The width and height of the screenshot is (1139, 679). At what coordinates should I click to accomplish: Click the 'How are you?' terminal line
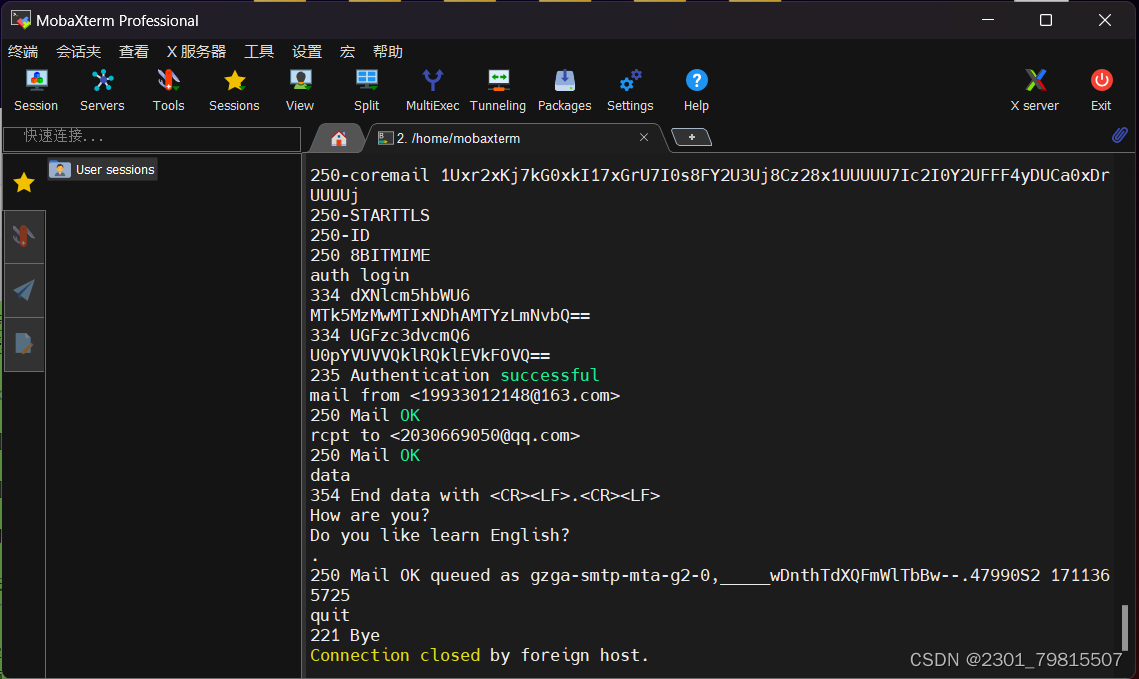[x=370, y=516]
